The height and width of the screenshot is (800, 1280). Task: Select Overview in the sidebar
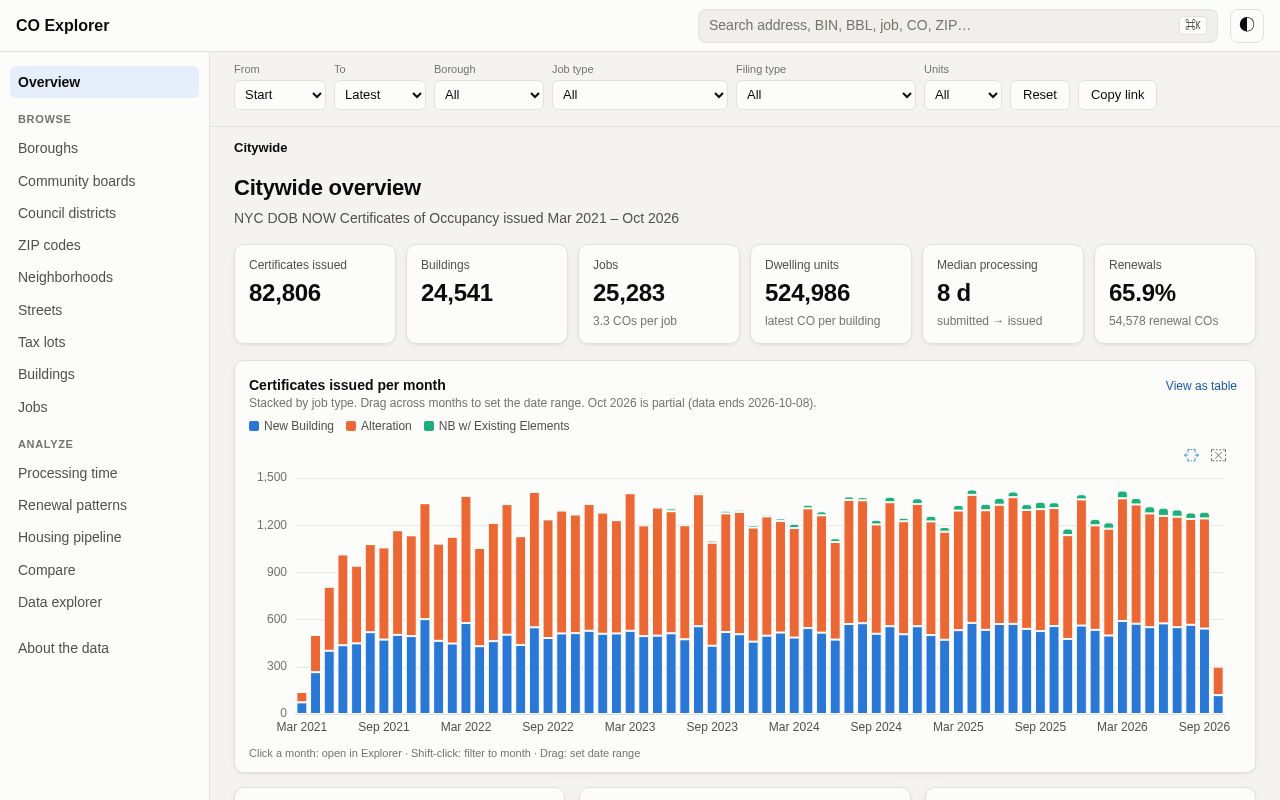click(104, 82)
